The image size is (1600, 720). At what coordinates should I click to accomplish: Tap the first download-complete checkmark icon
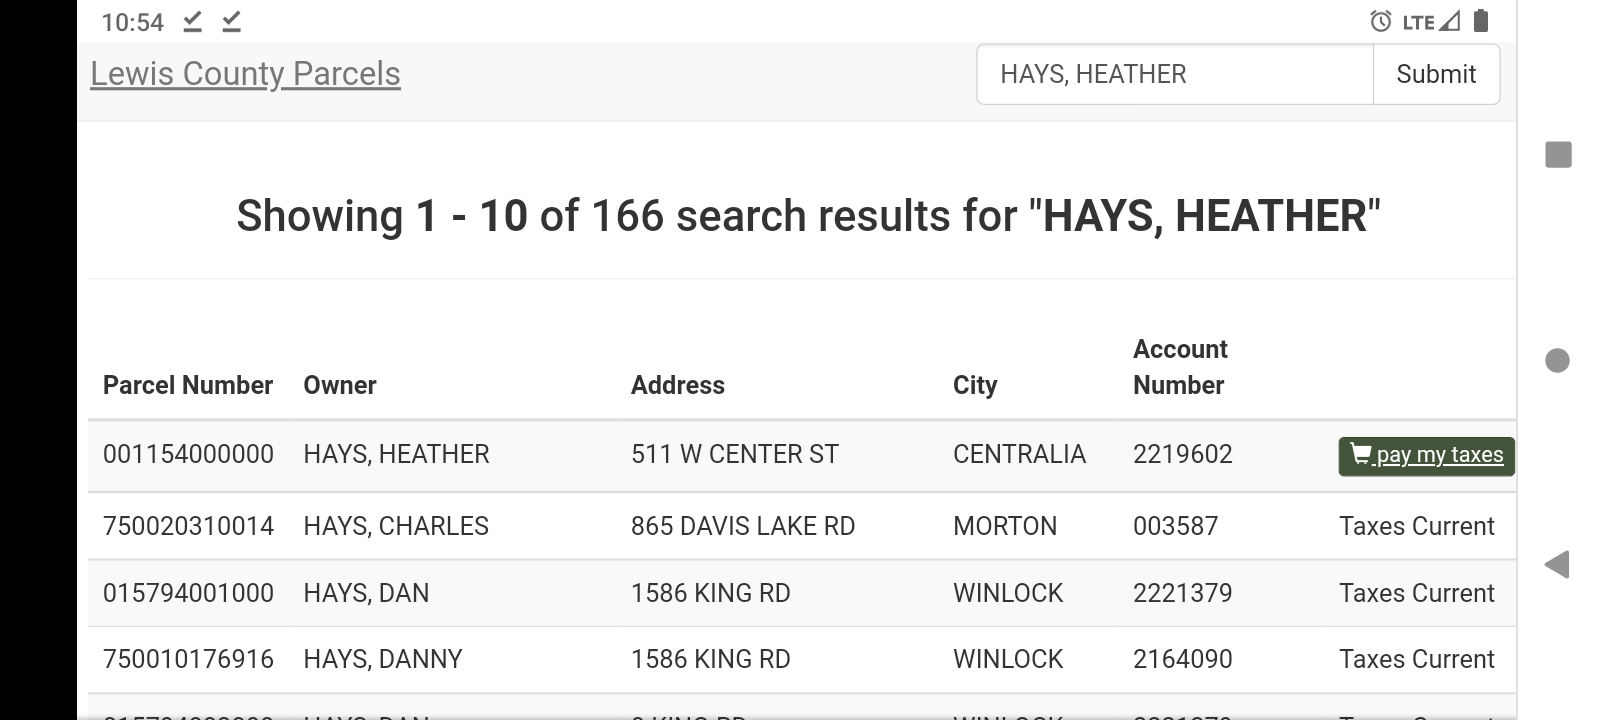[193, 21]
